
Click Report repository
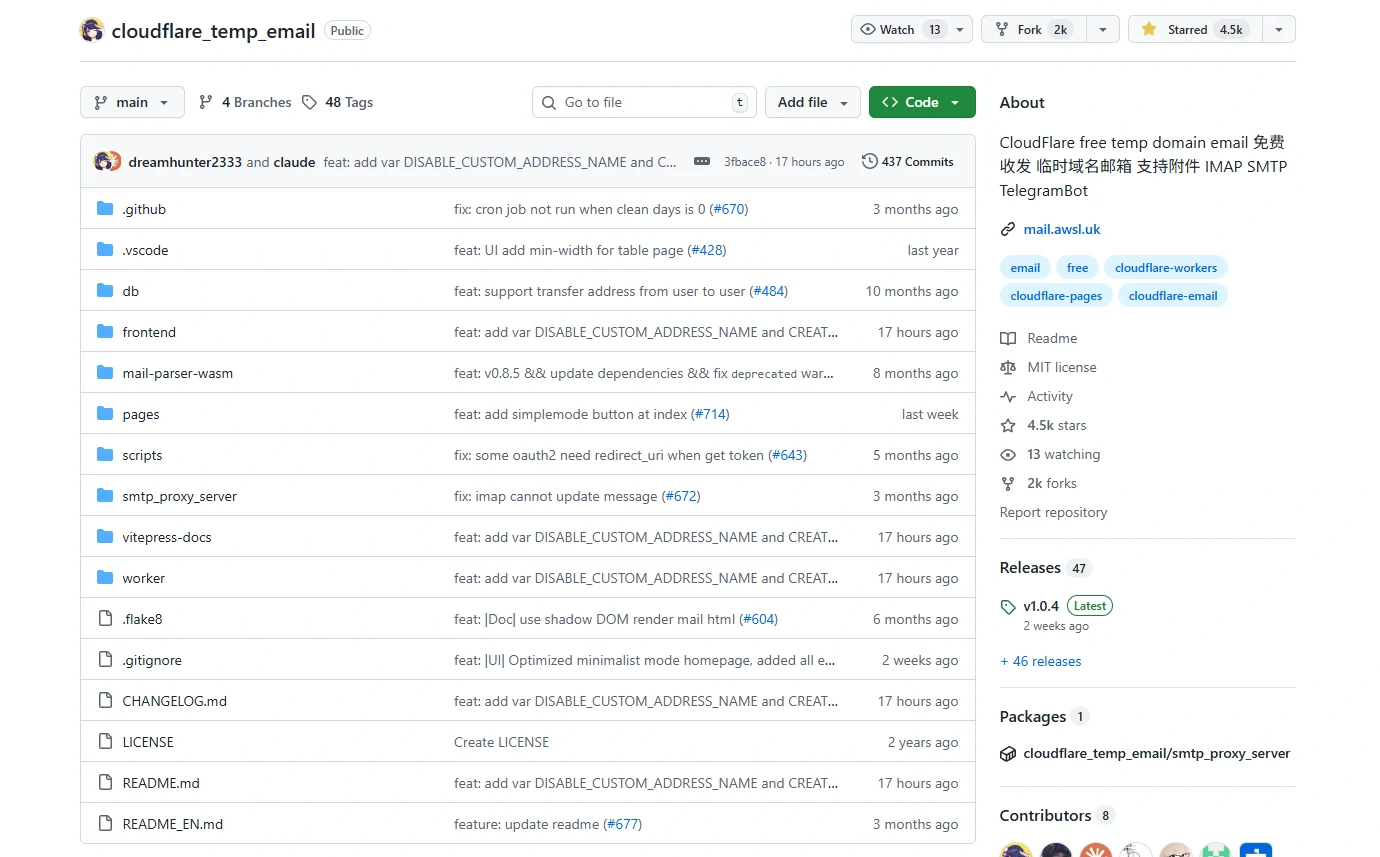pos(1054,512)
